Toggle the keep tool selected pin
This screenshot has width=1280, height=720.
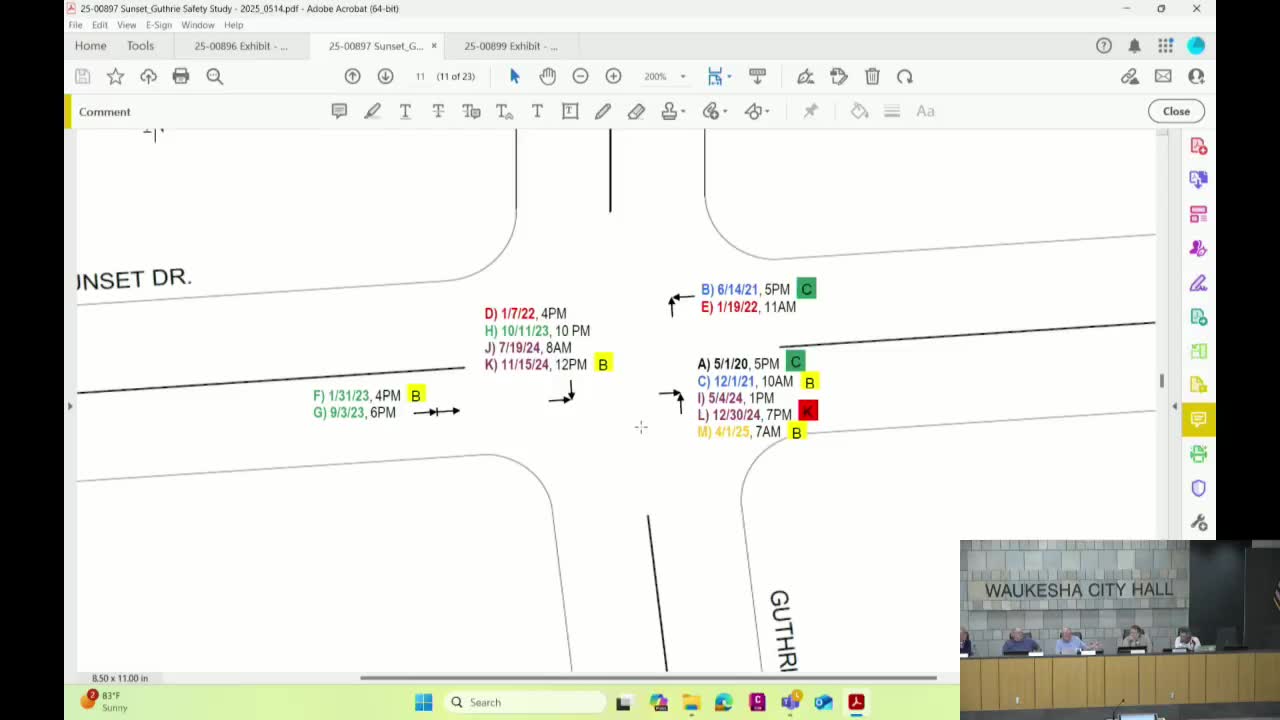click(x=810, y=111)
